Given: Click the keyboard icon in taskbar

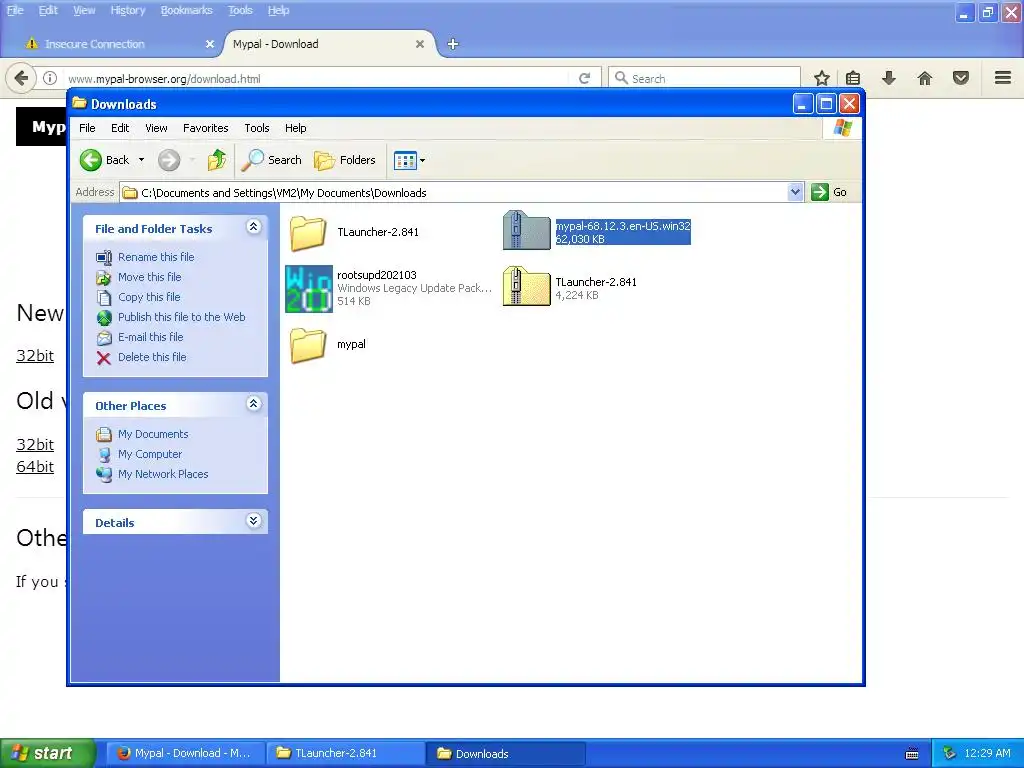Looking at the screenshot, I should tap(912, 754).
